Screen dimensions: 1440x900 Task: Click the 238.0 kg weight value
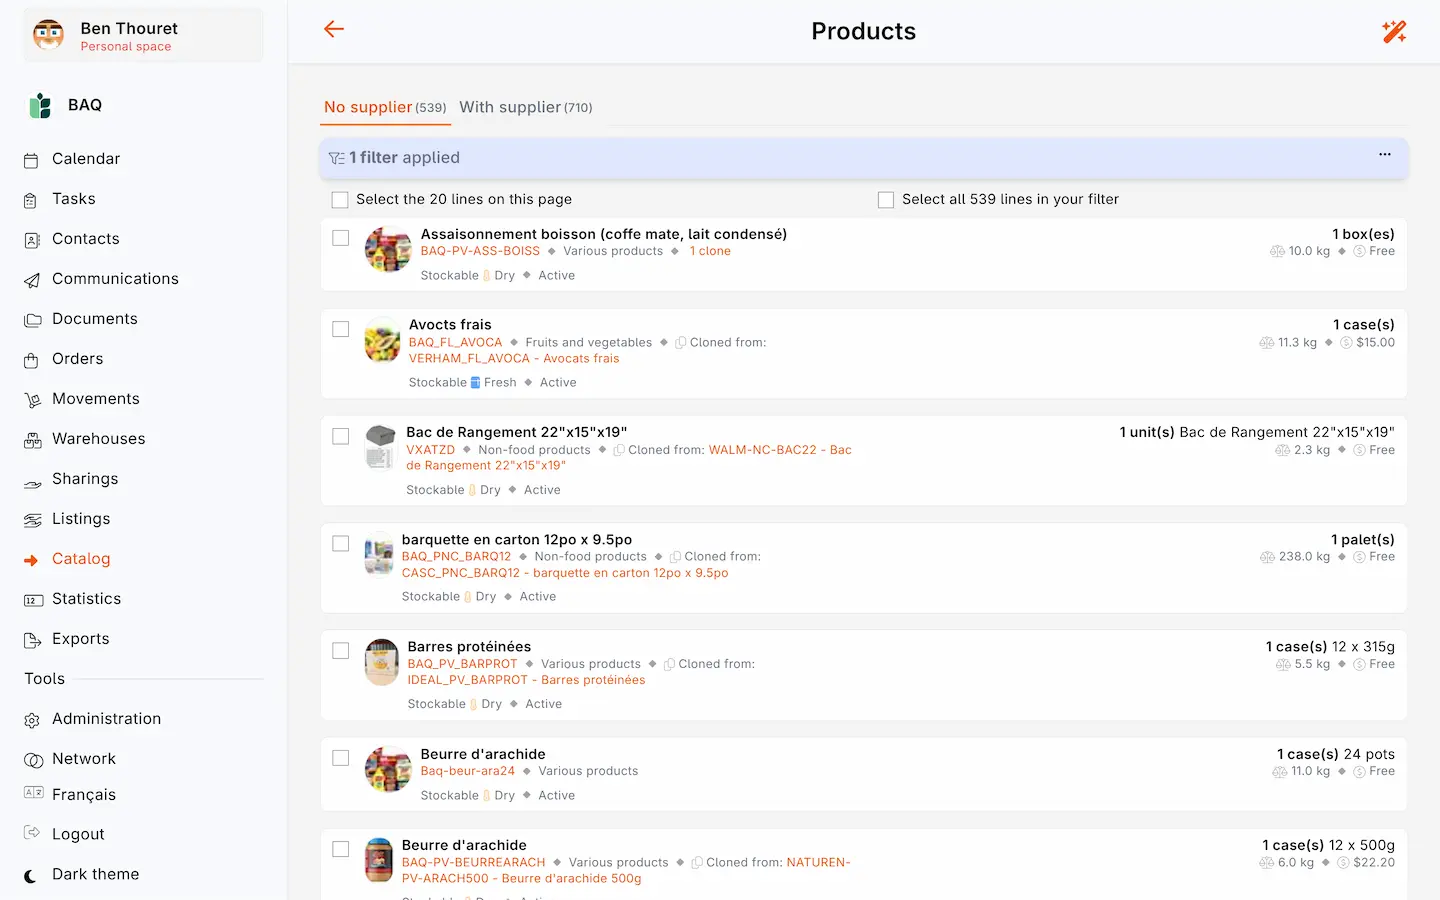1304,557
